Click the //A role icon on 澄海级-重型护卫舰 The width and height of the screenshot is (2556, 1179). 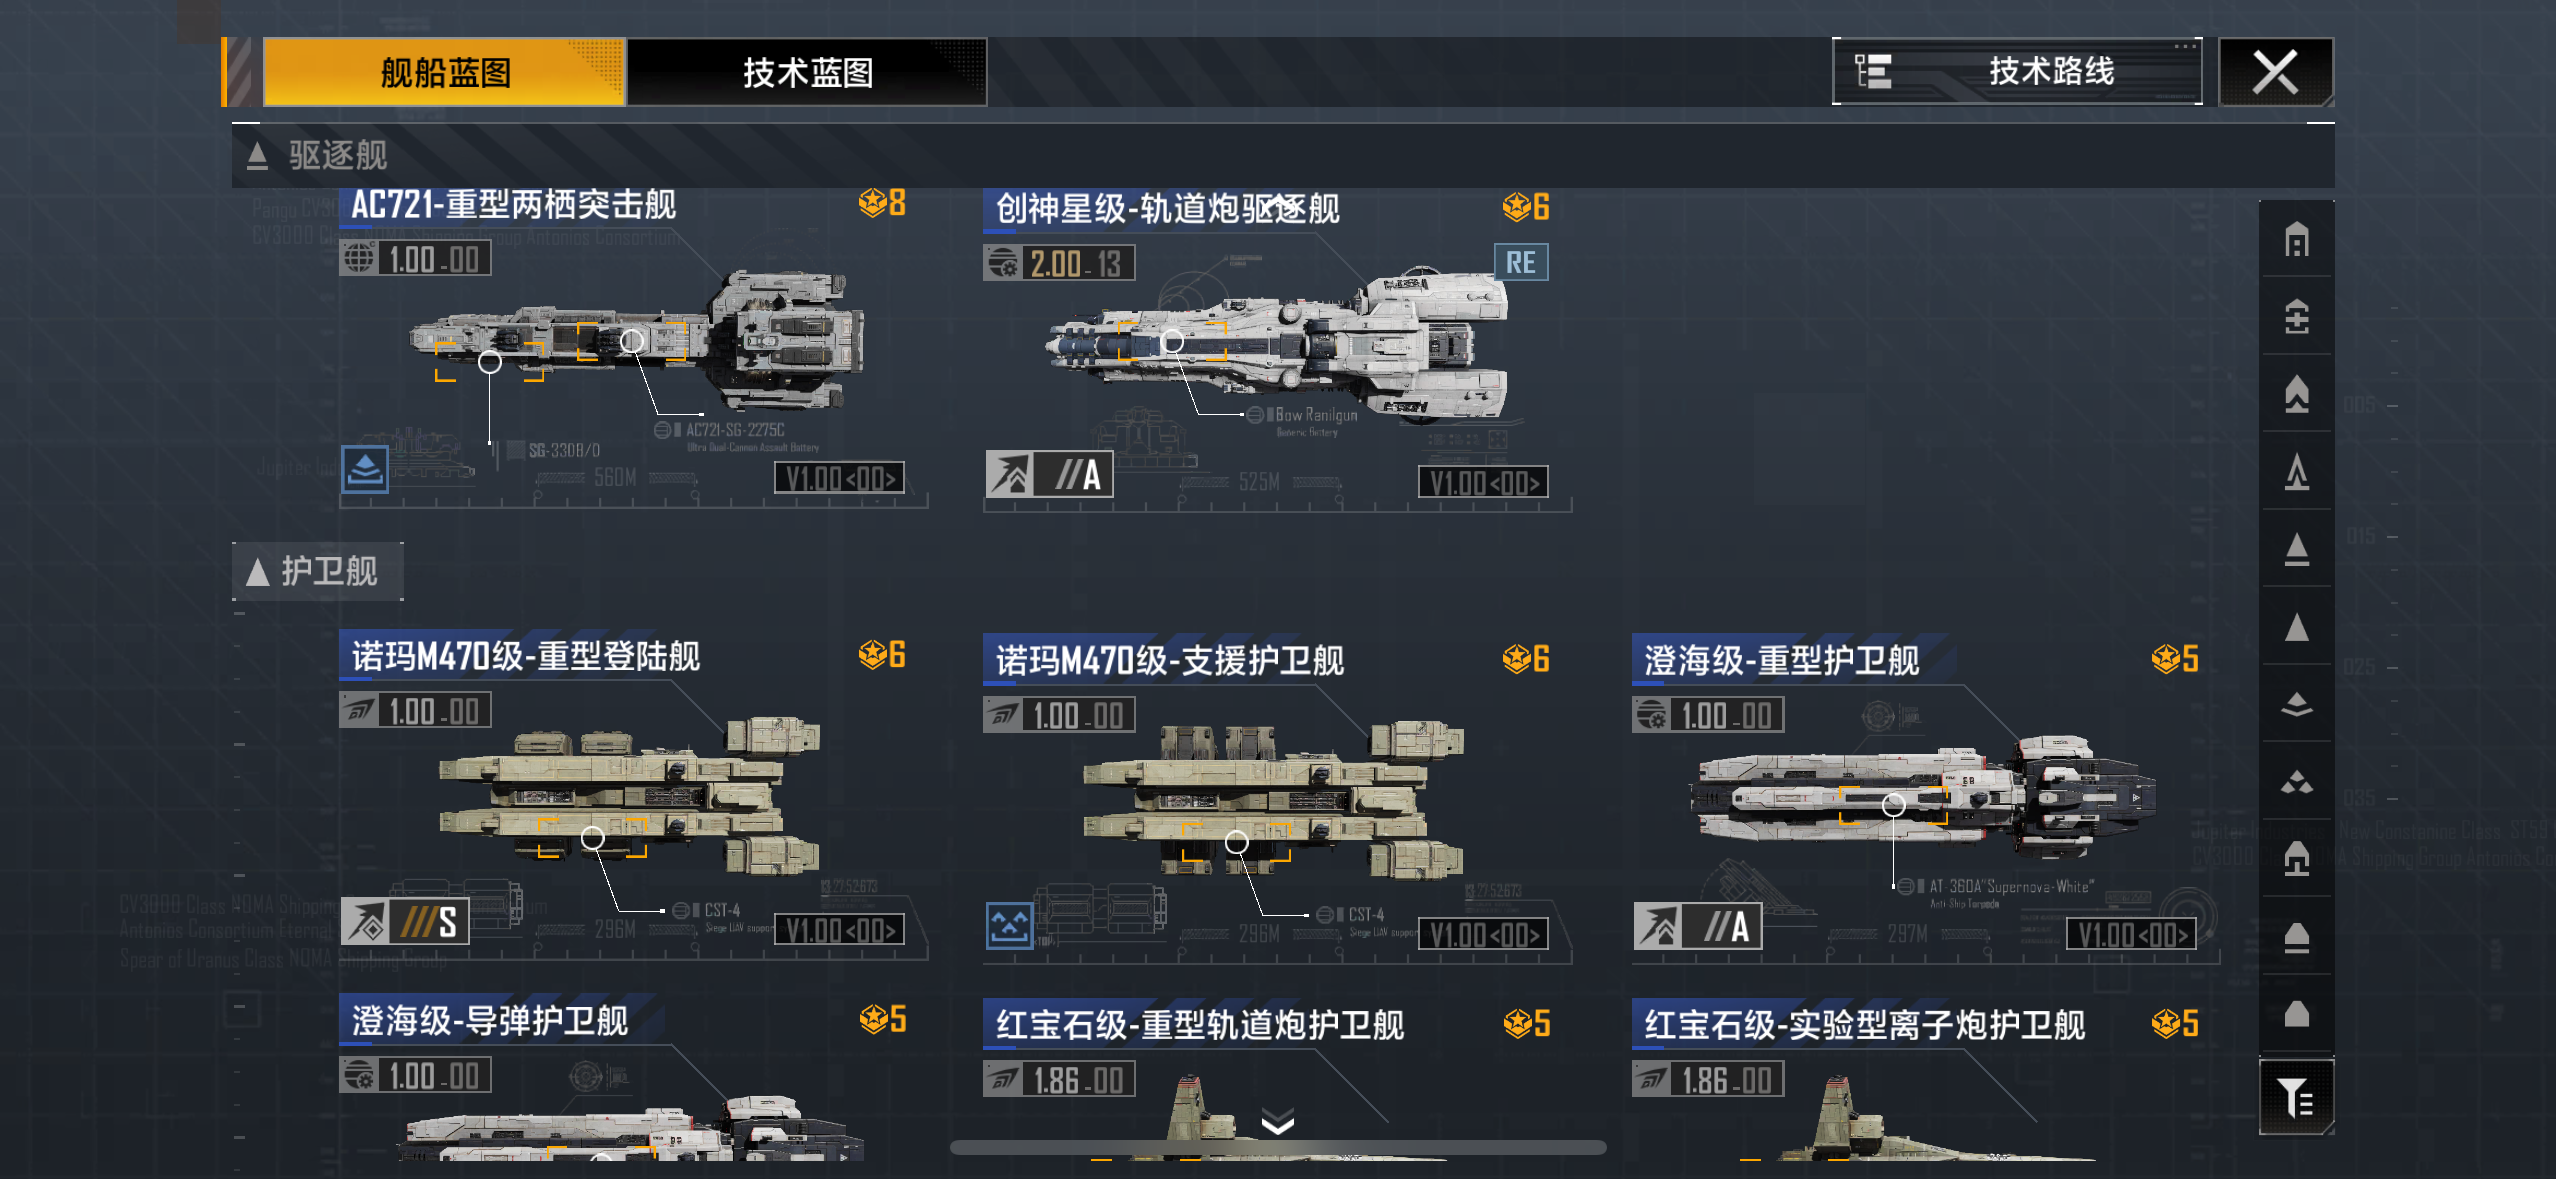click(1697, 925)
